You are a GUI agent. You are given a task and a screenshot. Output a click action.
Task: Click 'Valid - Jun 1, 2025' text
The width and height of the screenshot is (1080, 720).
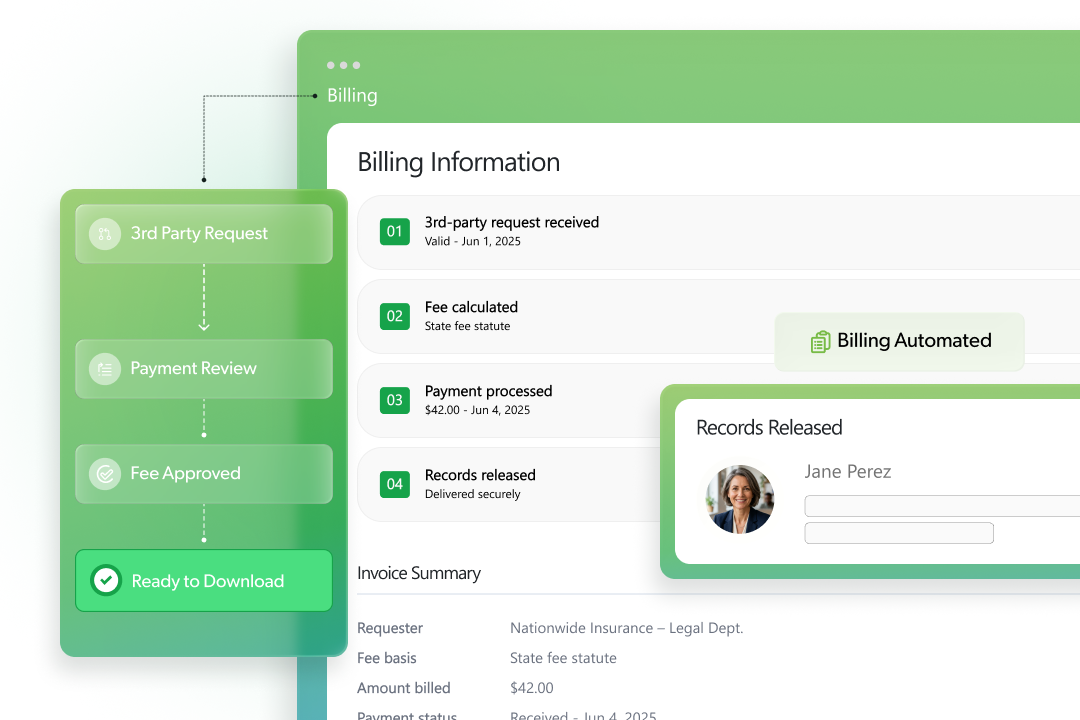(472, 242)
